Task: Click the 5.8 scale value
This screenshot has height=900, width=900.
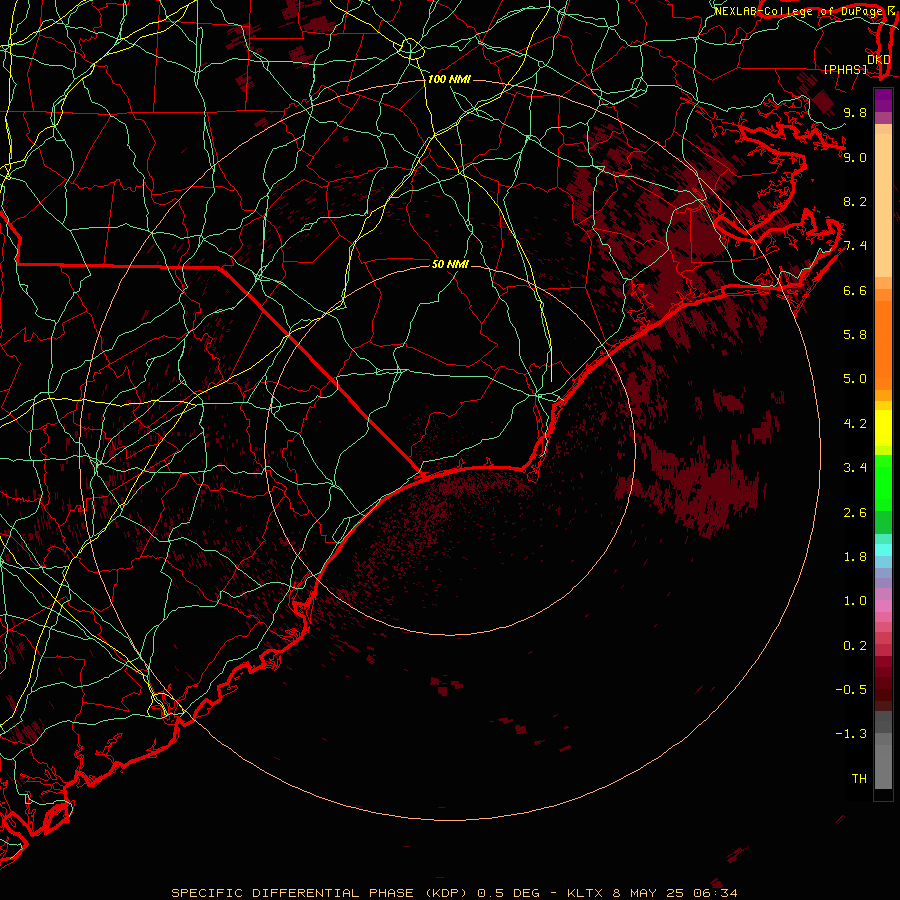Action: 855,335
